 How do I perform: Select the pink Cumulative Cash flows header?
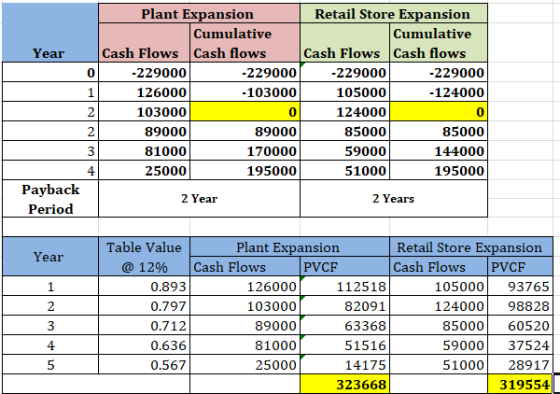click(245, 43)
